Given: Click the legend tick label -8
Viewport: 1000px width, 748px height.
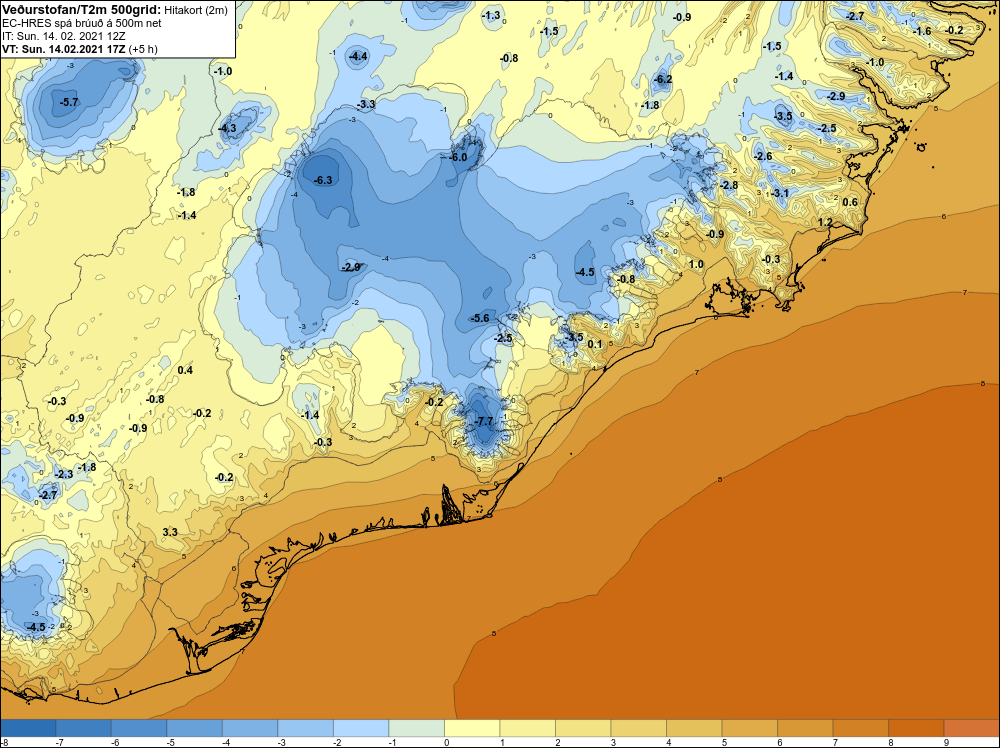Looking at the screenshot, I should click(4, 742).
